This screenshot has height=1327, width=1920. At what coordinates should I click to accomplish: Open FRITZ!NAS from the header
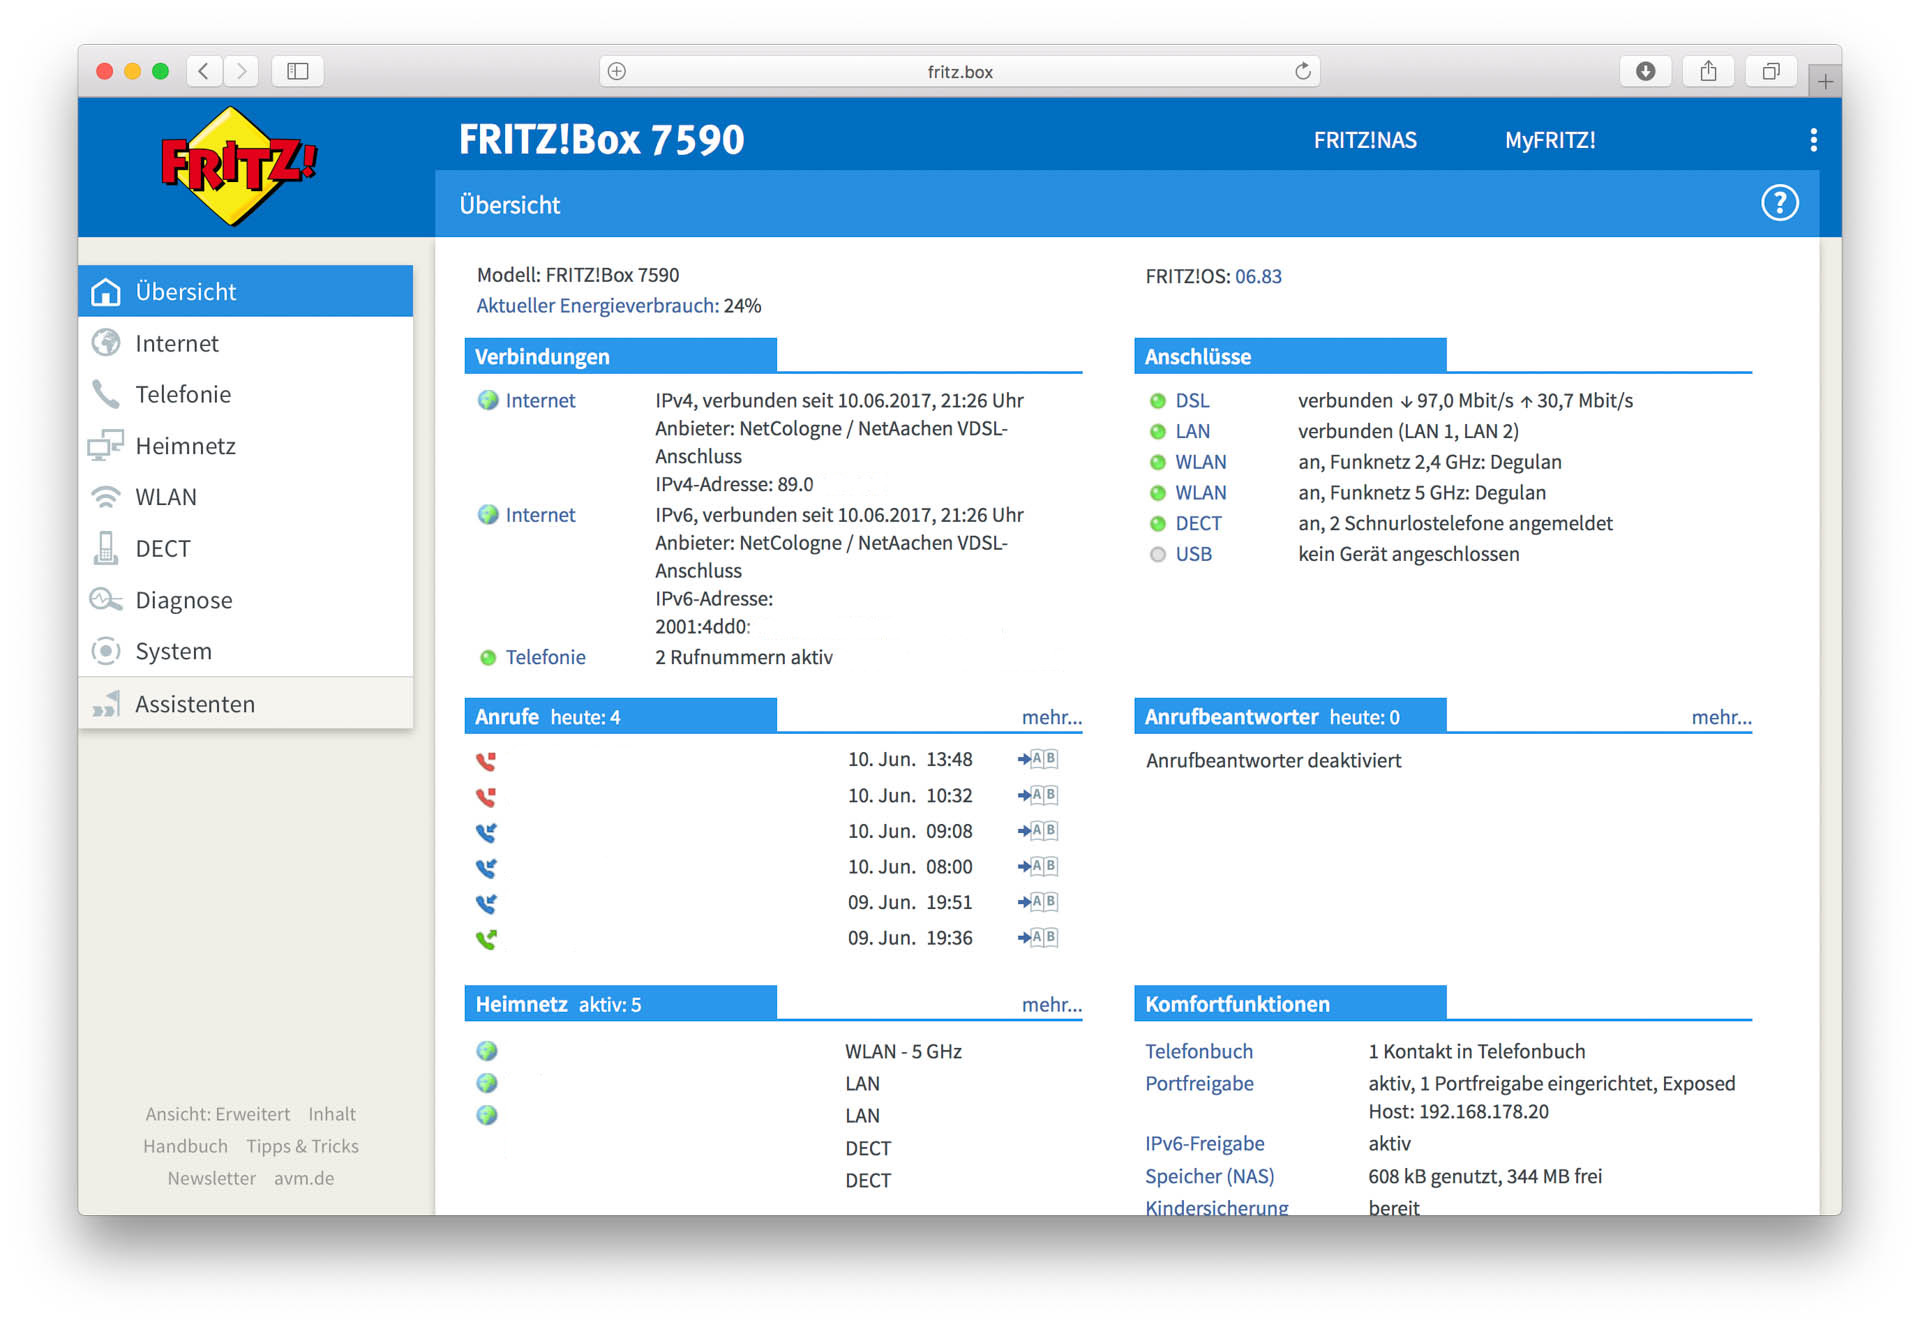[x=1365, y=140]
